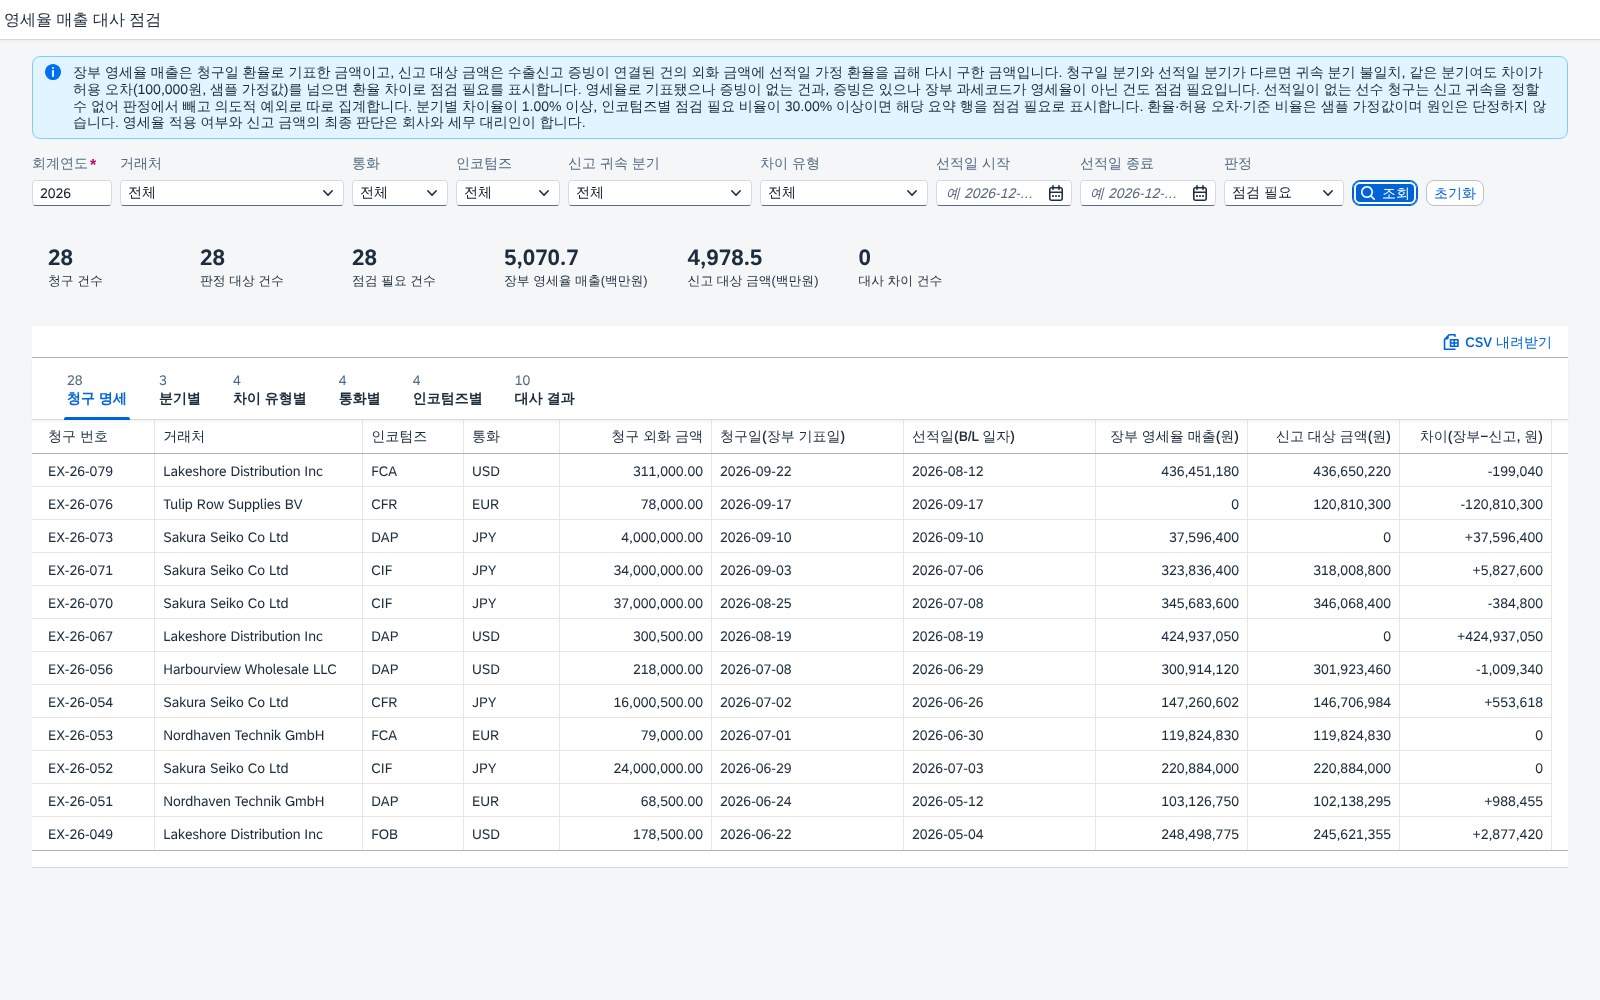Viewport: 1600px width, 1000px height.
Task: Click the magnifier icon on 조회 button
Action: click(x=1368, y=193)
